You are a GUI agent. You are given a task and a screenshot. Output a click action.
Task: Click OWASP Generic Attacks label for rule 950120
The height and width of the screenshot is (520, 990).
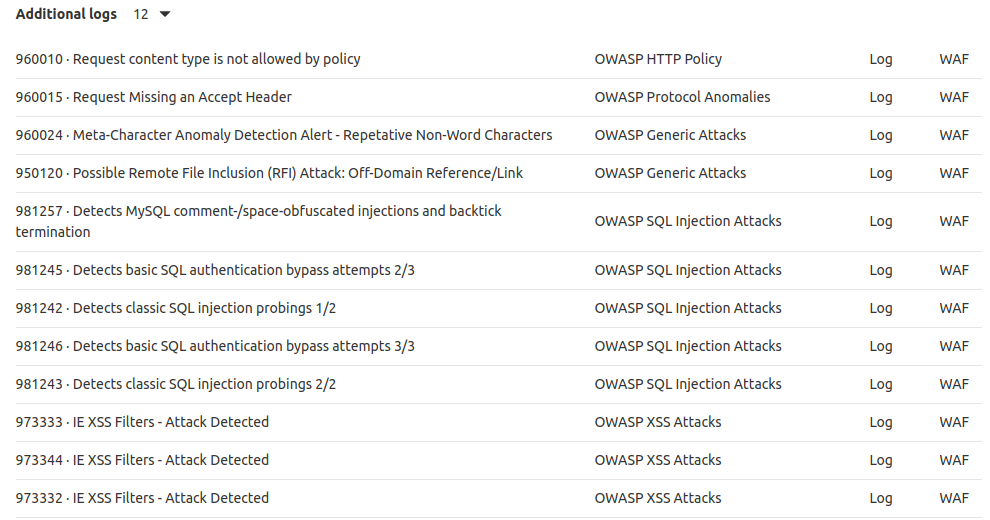(670, 173)
